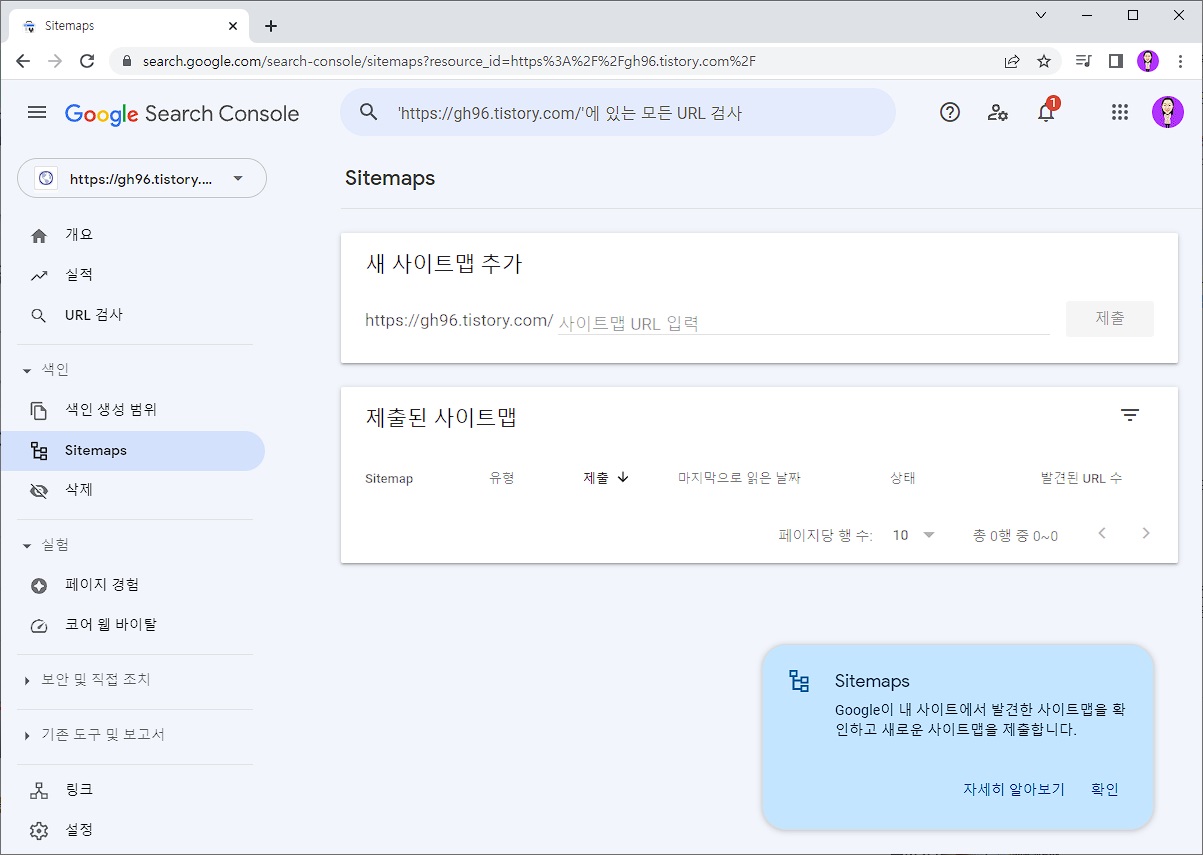Open a new browser tab
This screenshot has height=855, width=1203.
[x=270, y=26]
